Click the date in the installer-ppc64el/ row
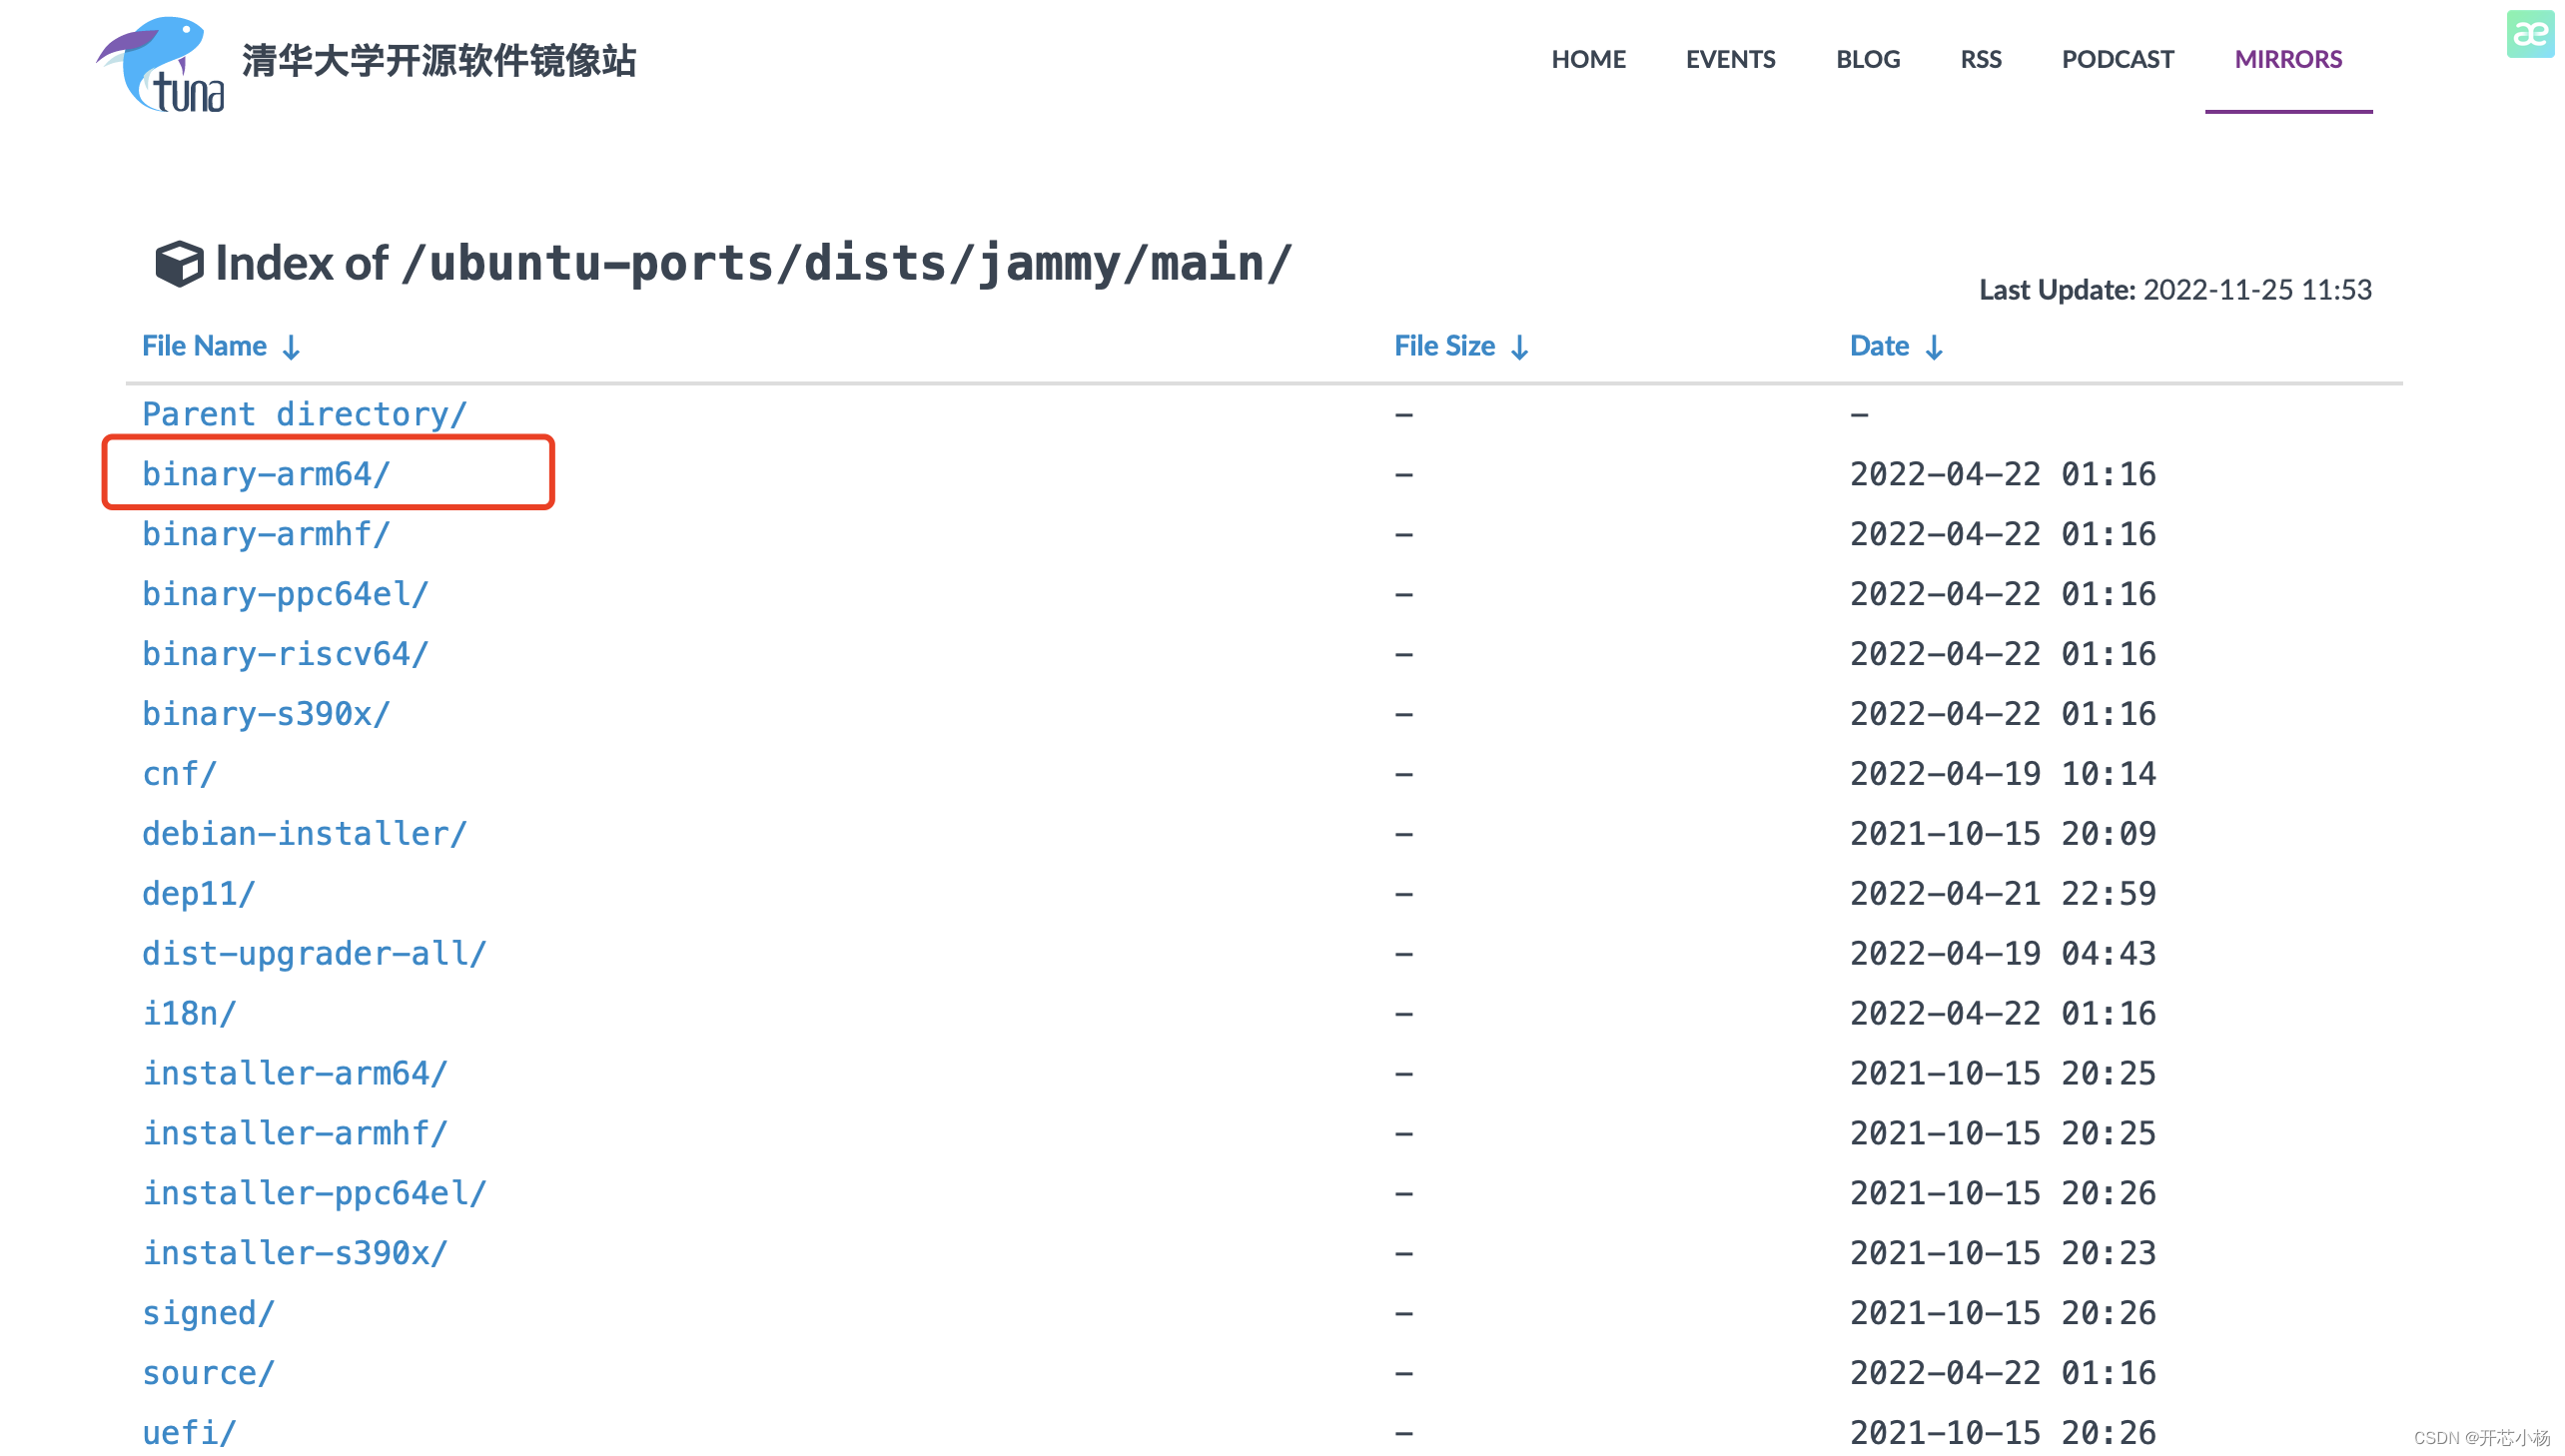The width and height of the screenshot is (2565, 1456). coord(2003,1194)
